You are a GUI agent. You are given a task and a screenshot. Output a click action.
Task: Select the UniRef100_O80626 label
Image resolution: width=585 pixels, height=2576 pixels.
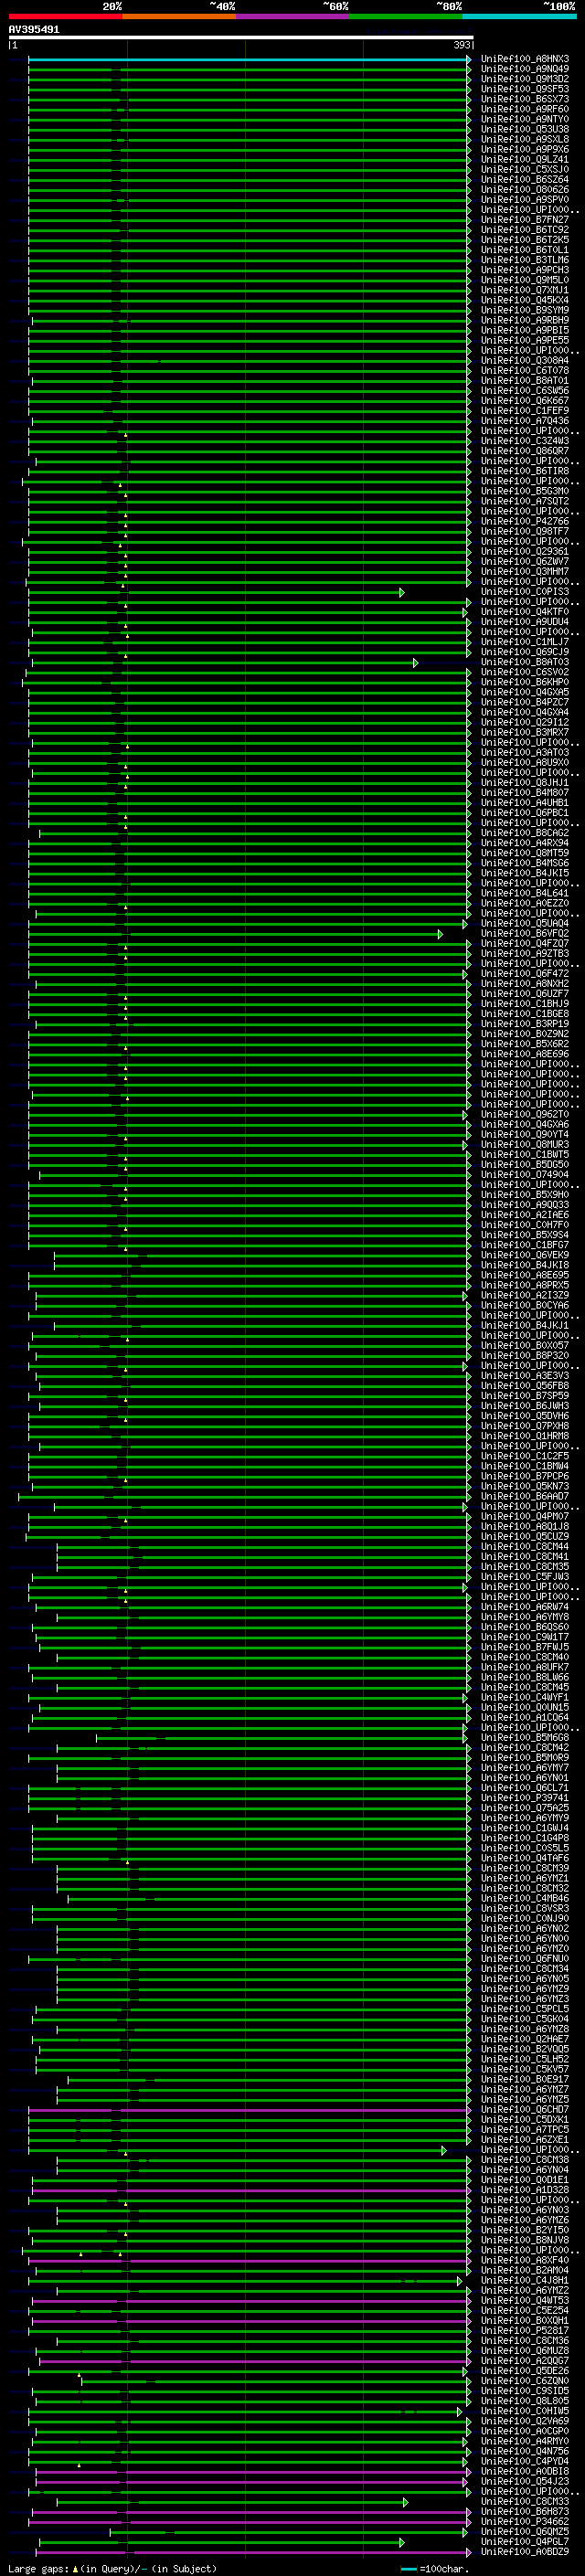[x=525, y=190]
